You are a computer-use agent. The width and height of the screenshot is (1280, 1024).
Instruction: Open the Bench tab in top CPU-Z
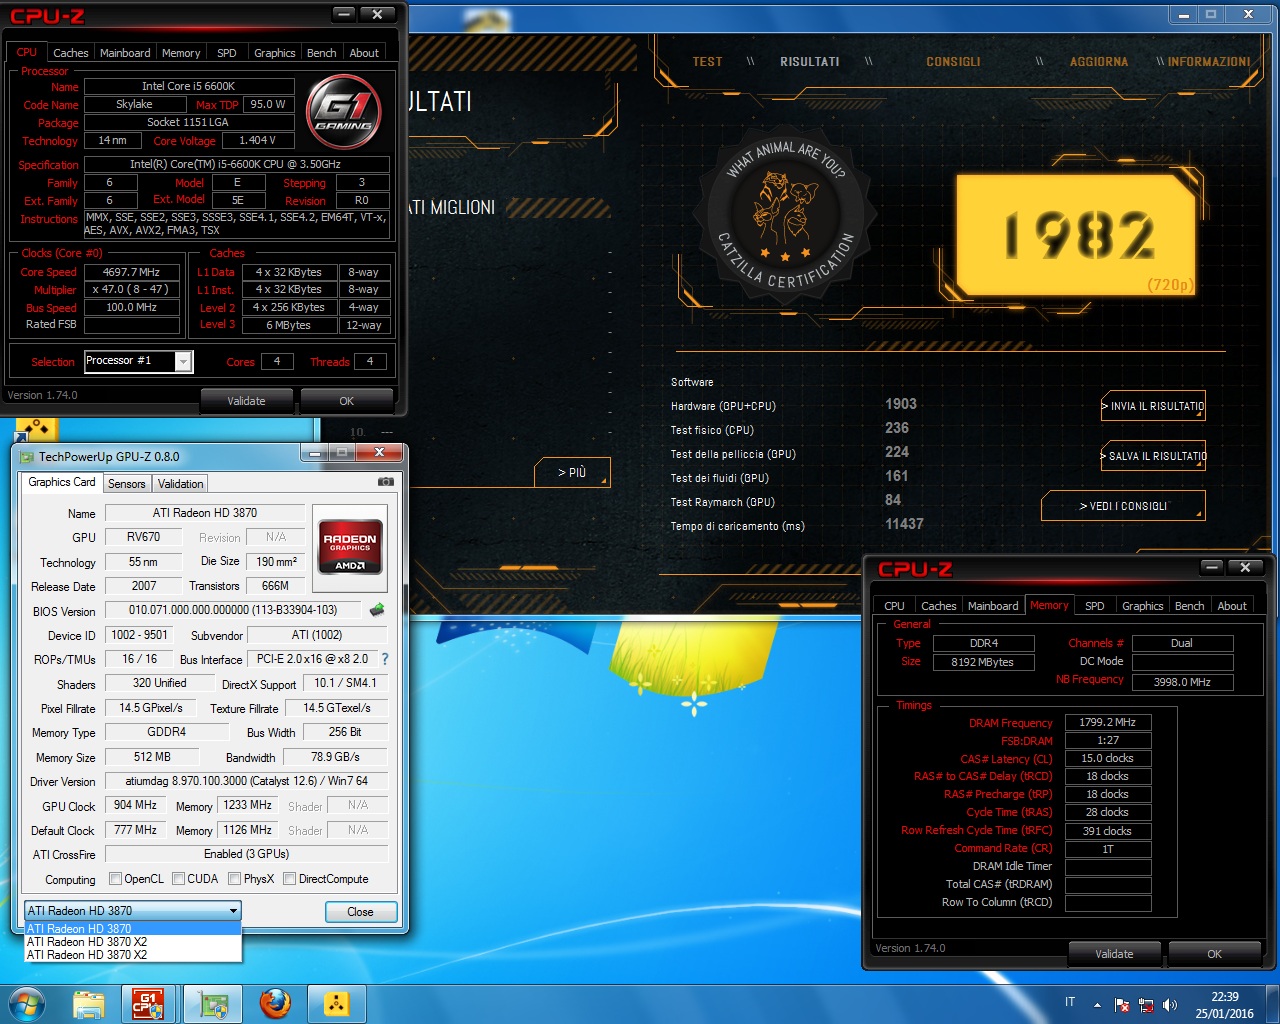pyautogui.click(x=321, y=53)
